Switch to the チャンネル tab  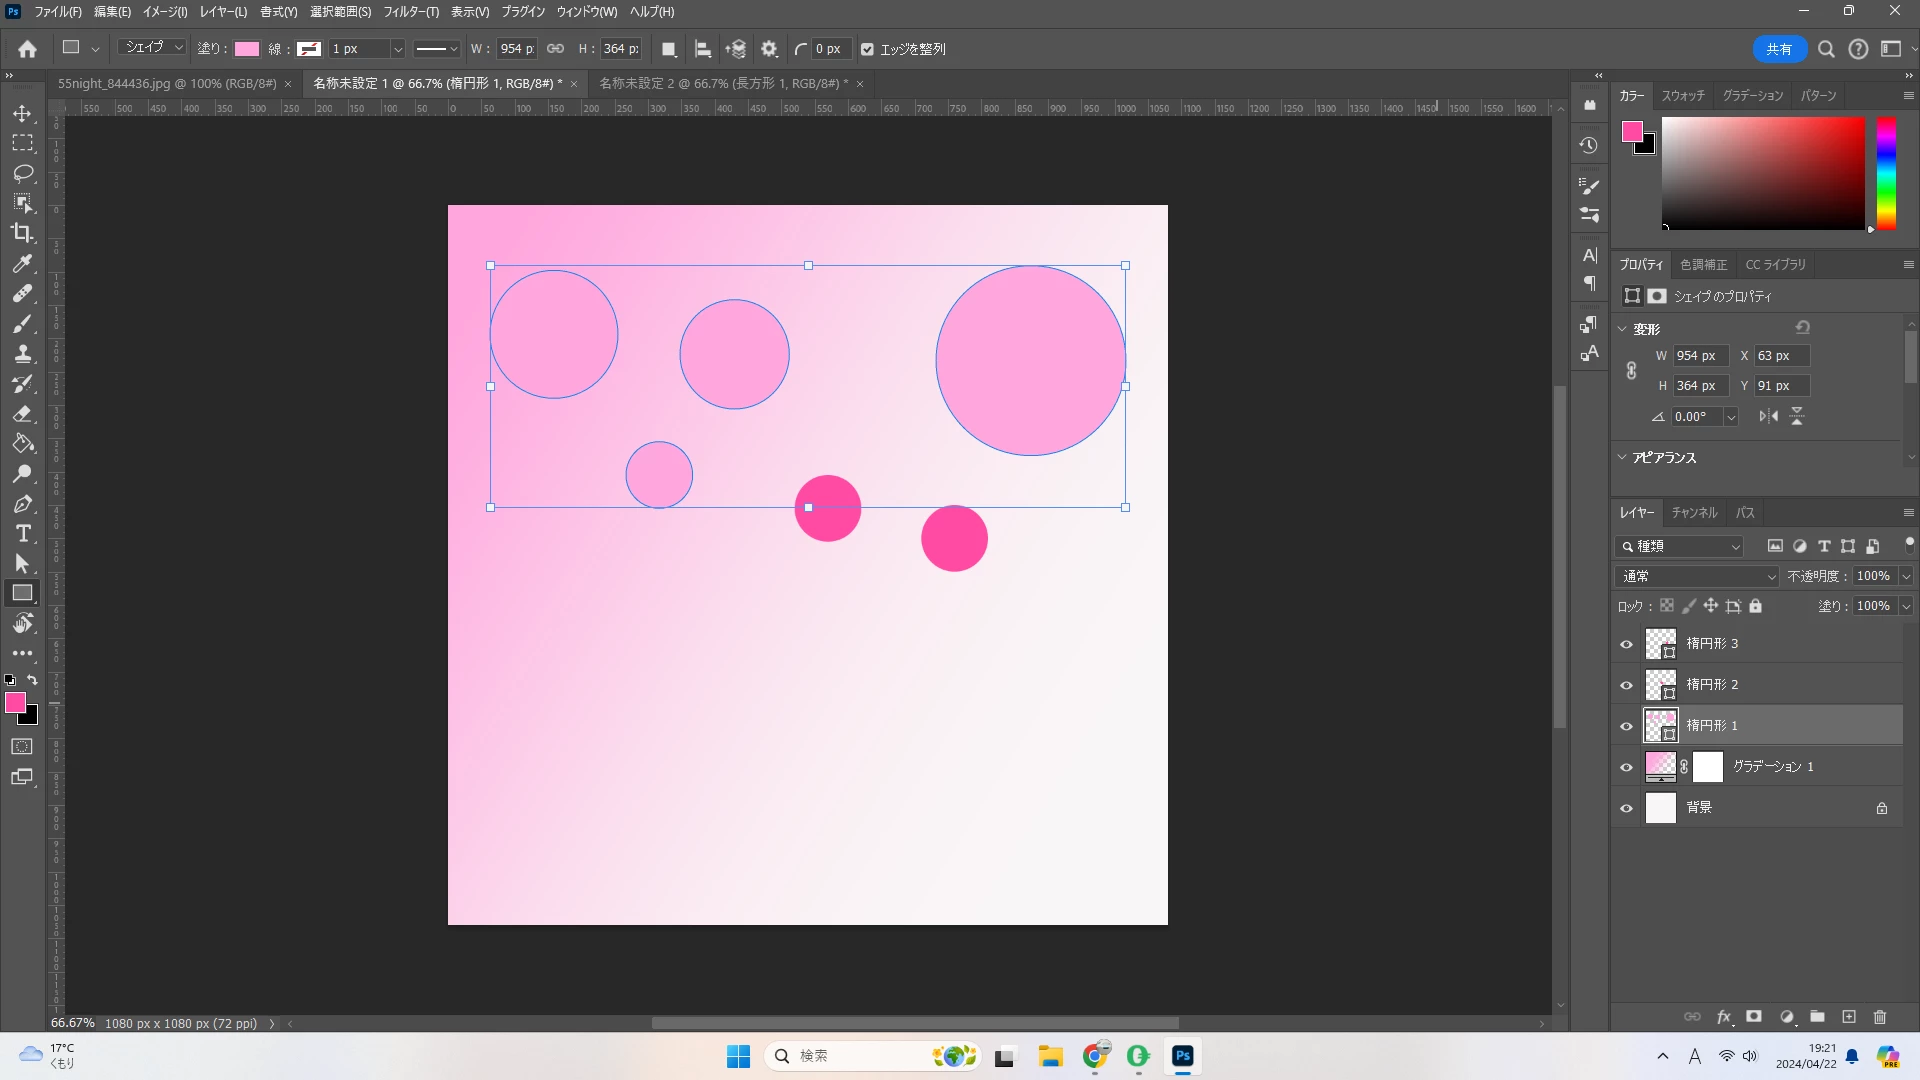pos(1694,512)
